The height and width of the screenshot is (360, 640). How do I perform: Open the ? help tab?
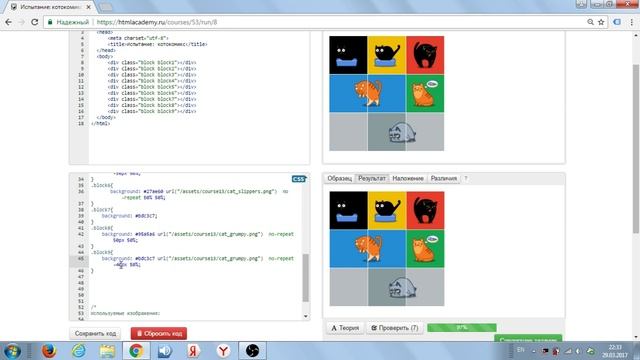(466, 178)
